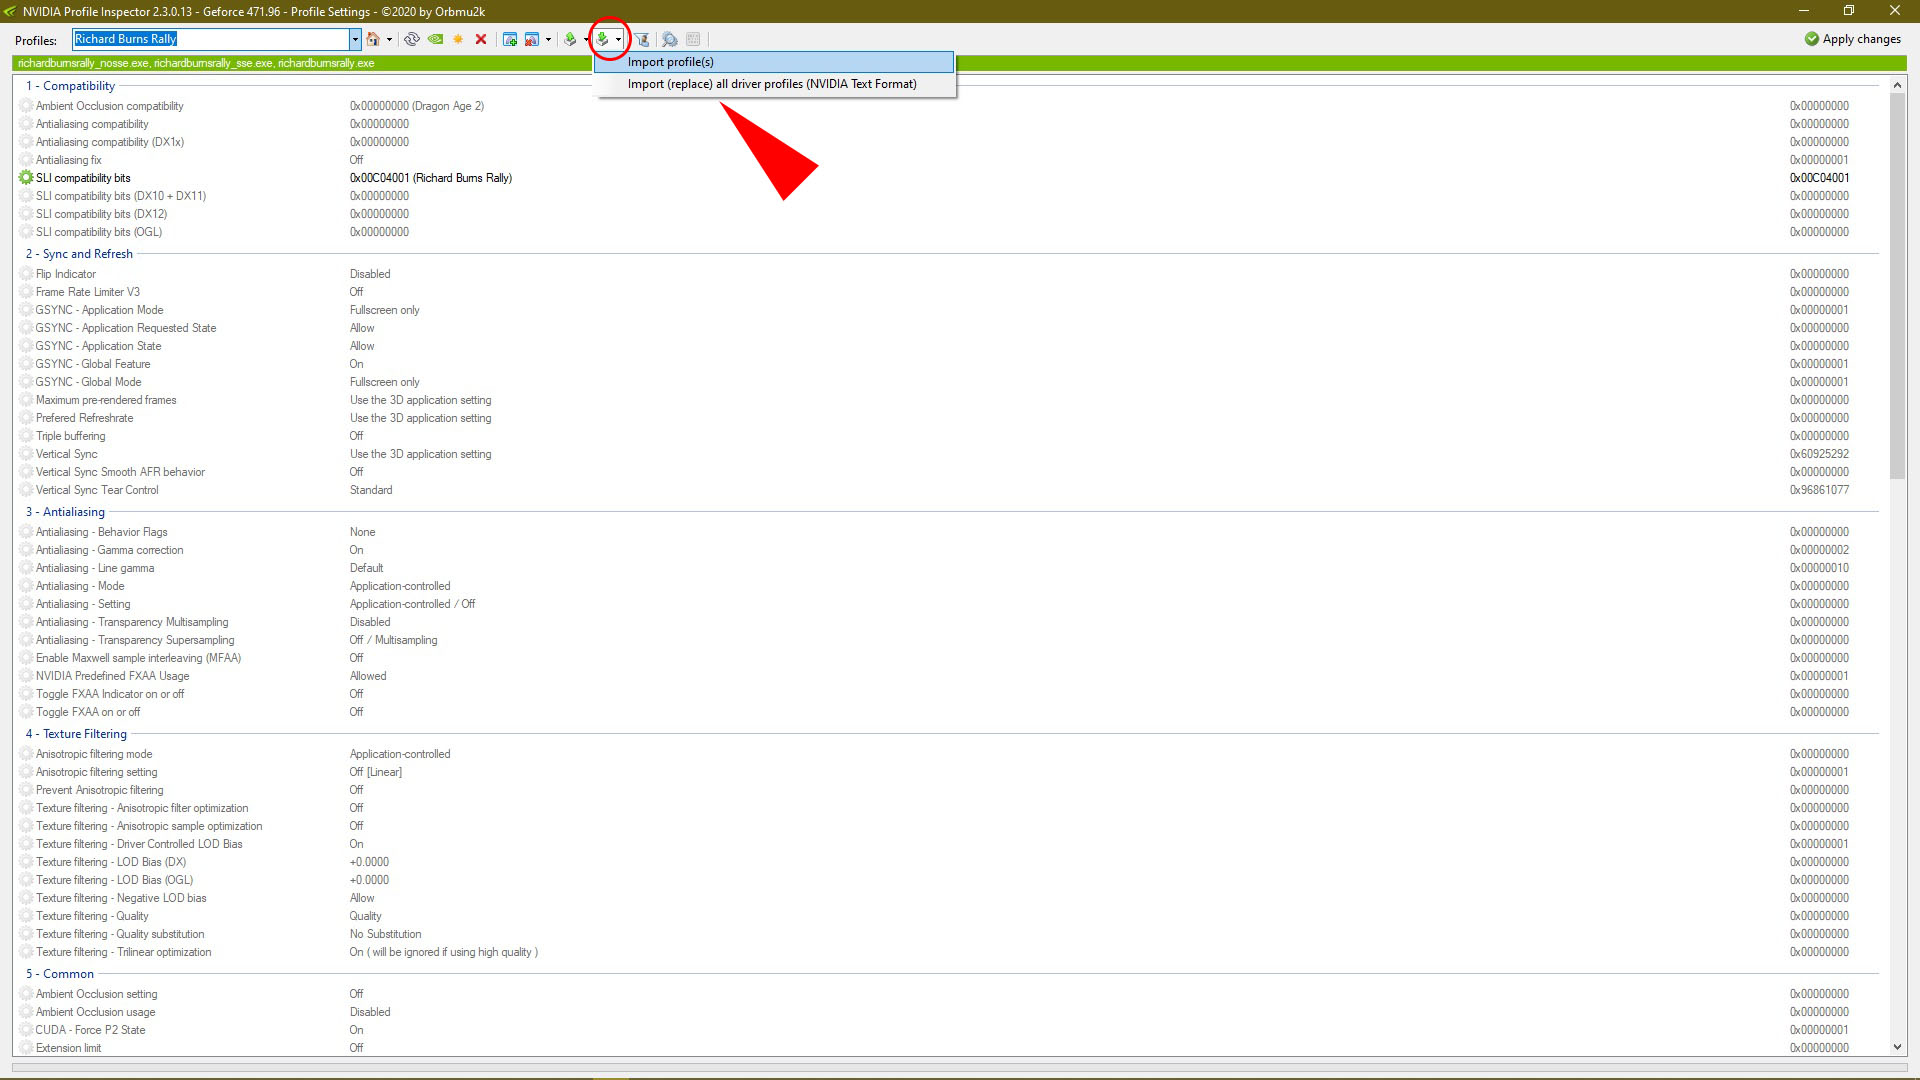Click the vertical scrollbar thumb
1920x1080 pixels.
(x=1897, y=286)
